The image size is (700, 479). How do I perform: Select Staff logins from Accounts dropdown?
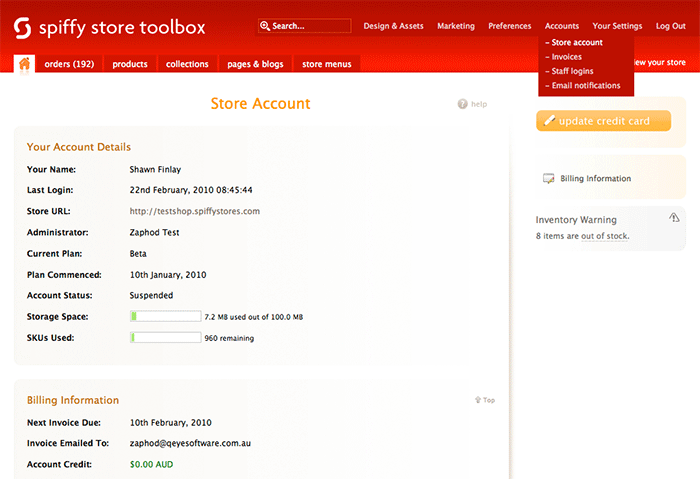[572, 71]
